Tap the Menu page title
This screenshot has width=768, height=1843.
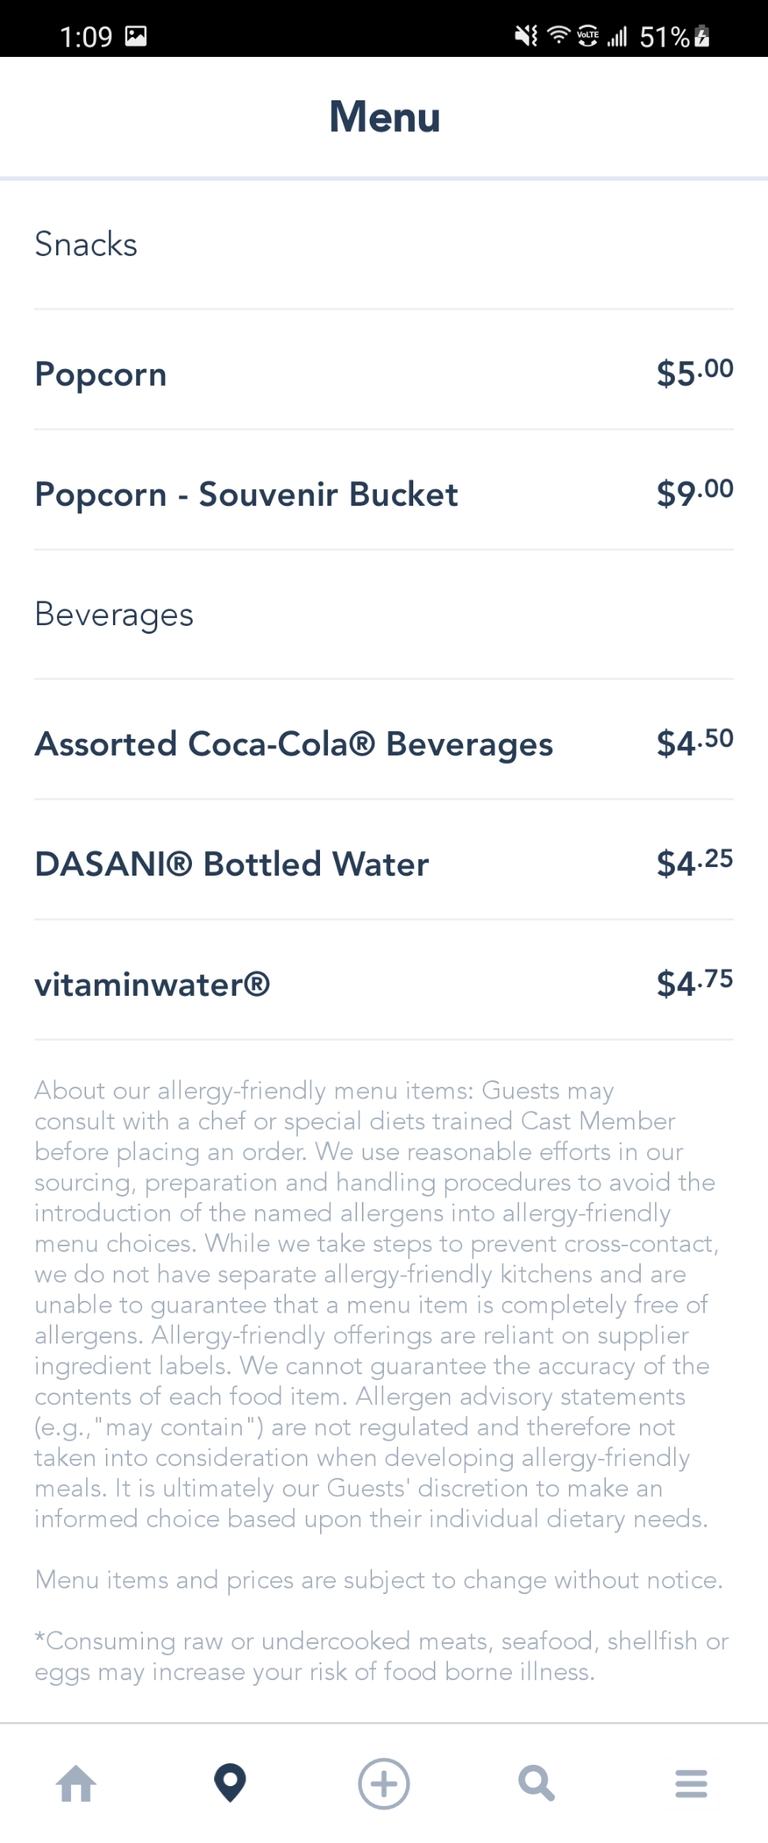(x=384, y=117)
